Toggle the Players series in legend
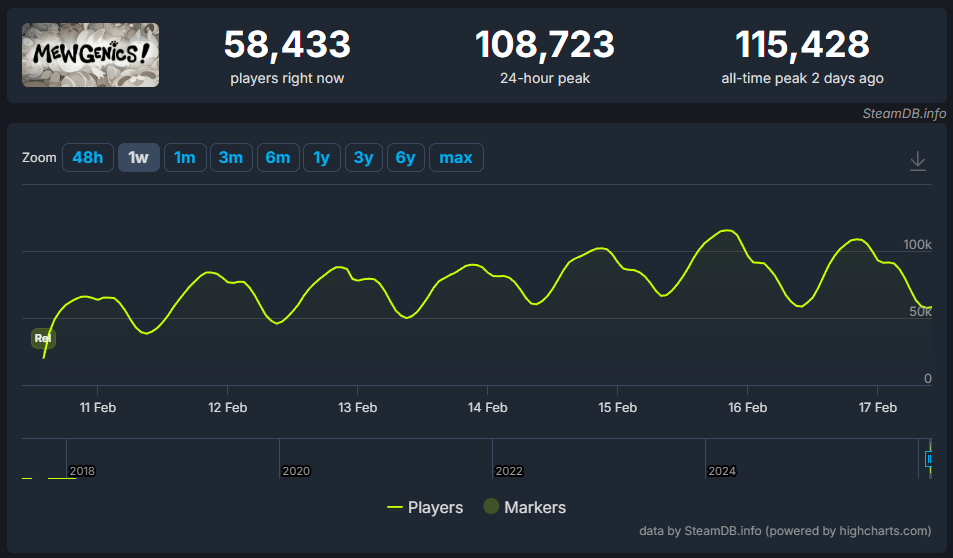This screenshot has height=558, width=953. [x=425, y=507]
